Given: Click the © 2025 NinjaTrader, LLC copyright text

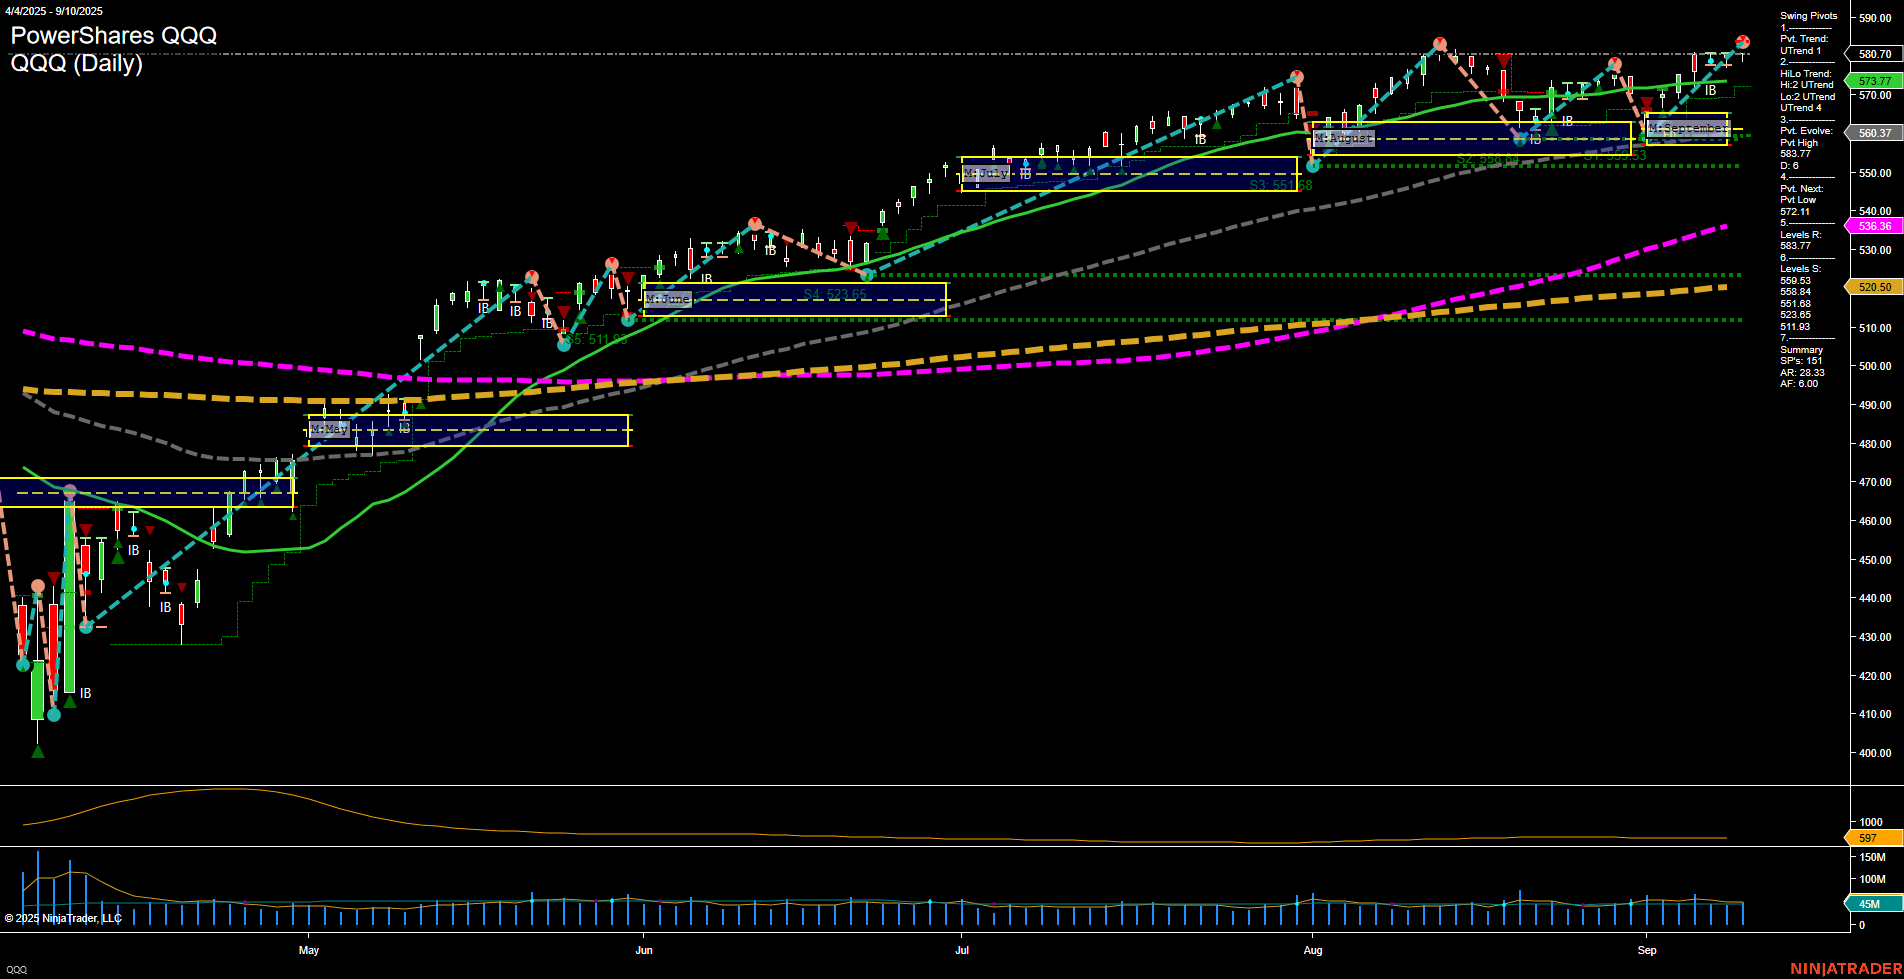Looking at the screenshot, I should tap(63, 918).
